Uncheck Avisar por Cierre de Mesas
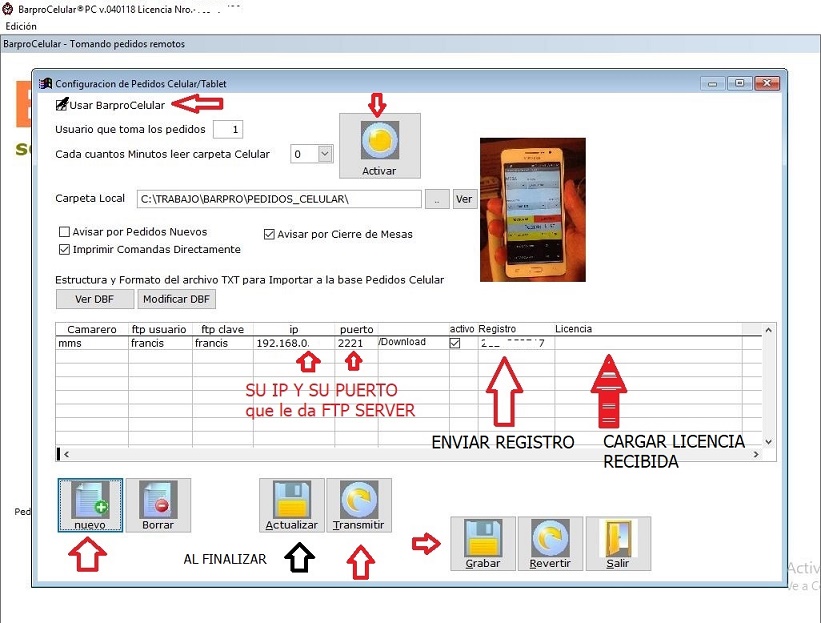 [x=269, y=235]
